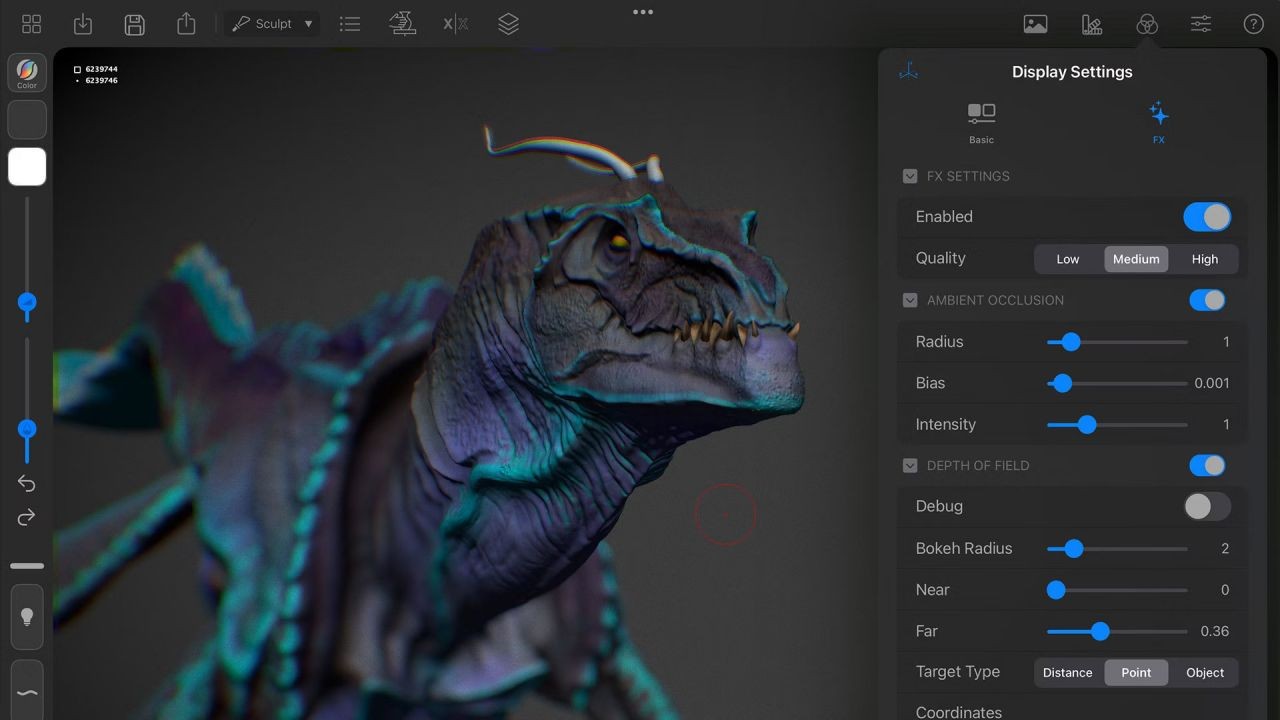
Task: Open the post-process FX icon
Action: pos(1147,23)
